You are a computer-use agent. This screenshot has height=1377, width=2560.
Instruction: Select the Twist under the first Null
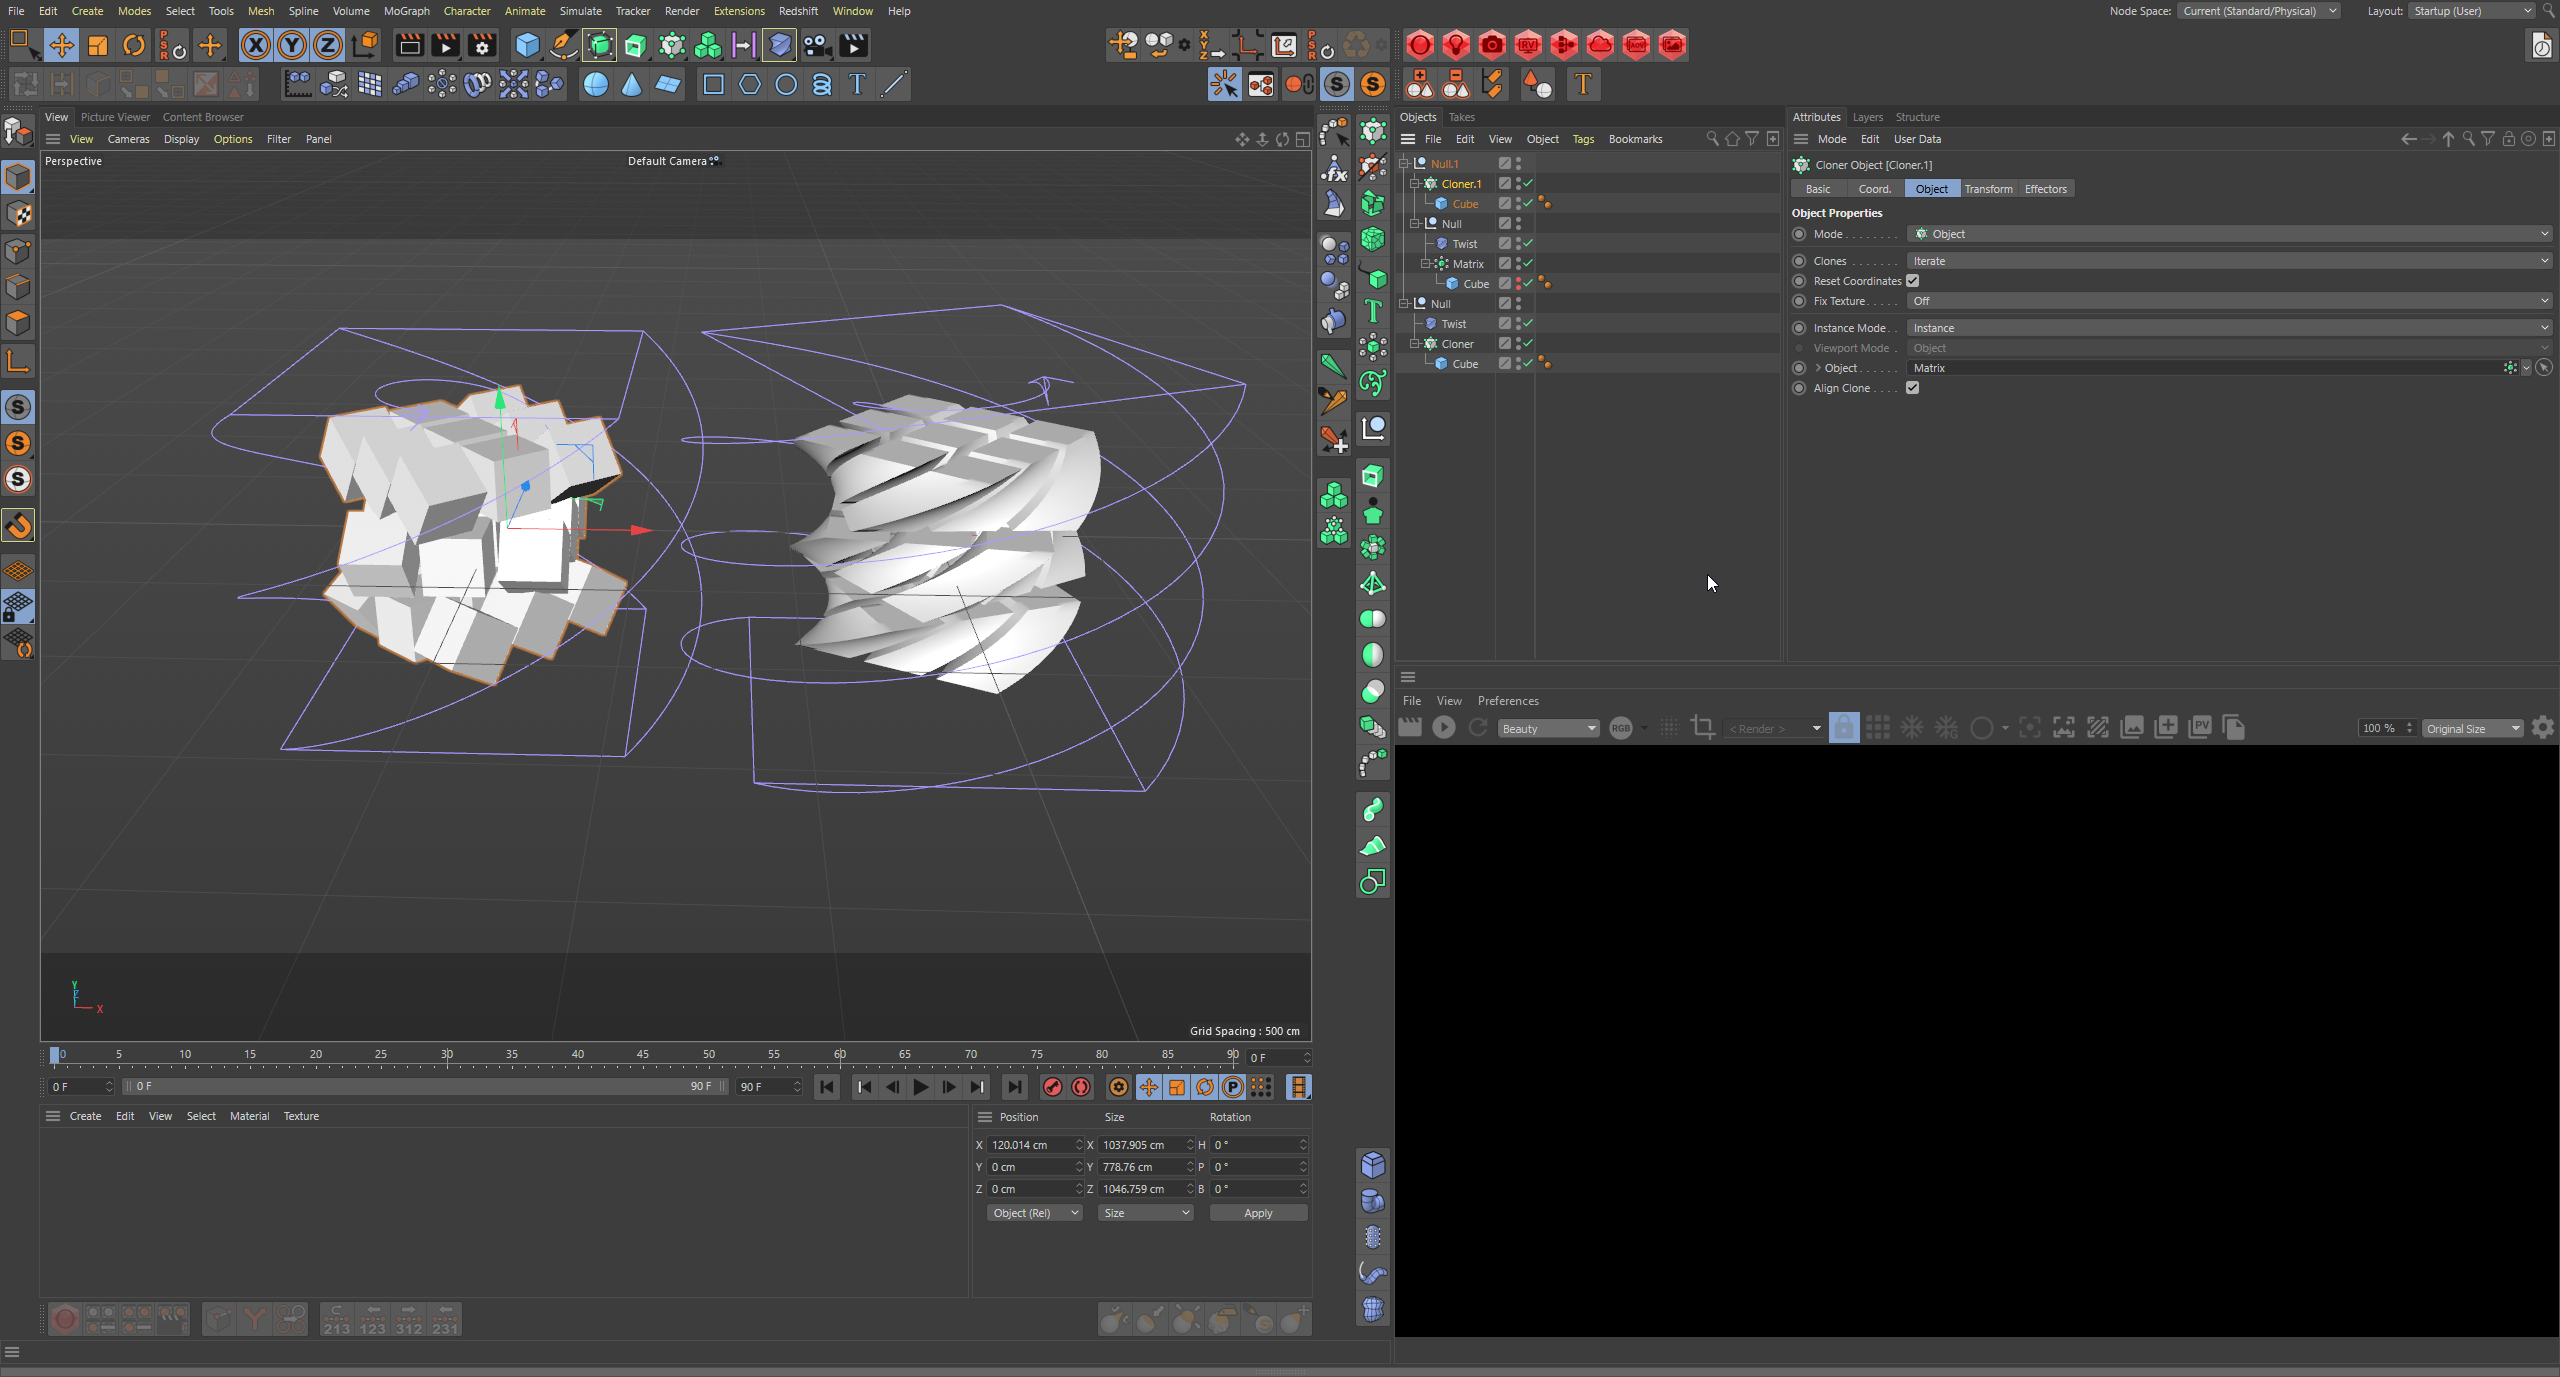coord(1464,244)
